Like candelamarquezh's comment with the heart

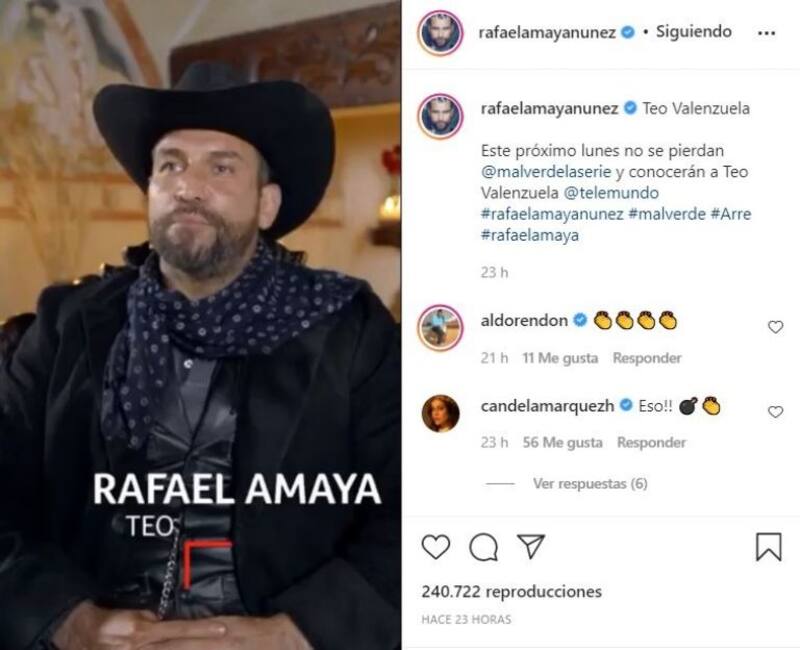(776, 412)
